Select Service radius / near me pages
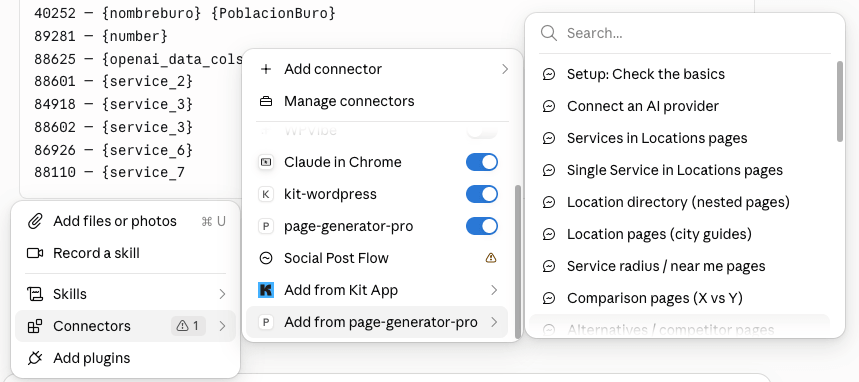Viewport: 859px width, 382px height. [679, 266]
